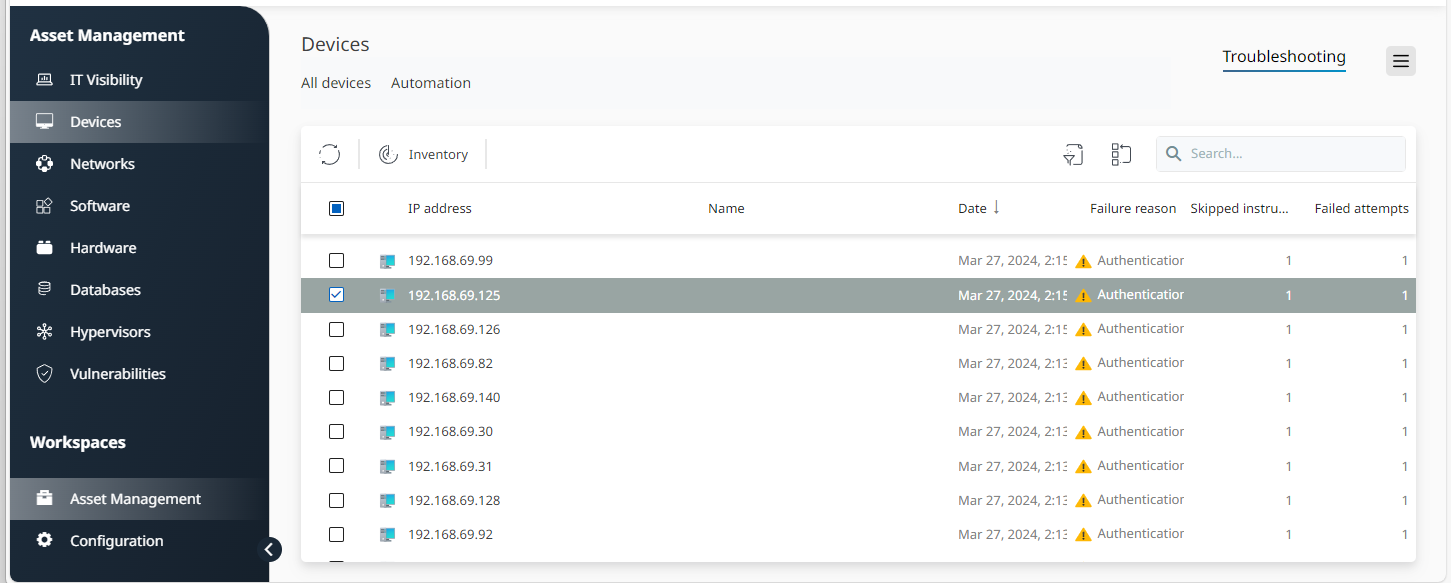Collapse the sidebar with the chevron arrow
Viewport: 1451px width, 583px height.
tap(270, 549)
